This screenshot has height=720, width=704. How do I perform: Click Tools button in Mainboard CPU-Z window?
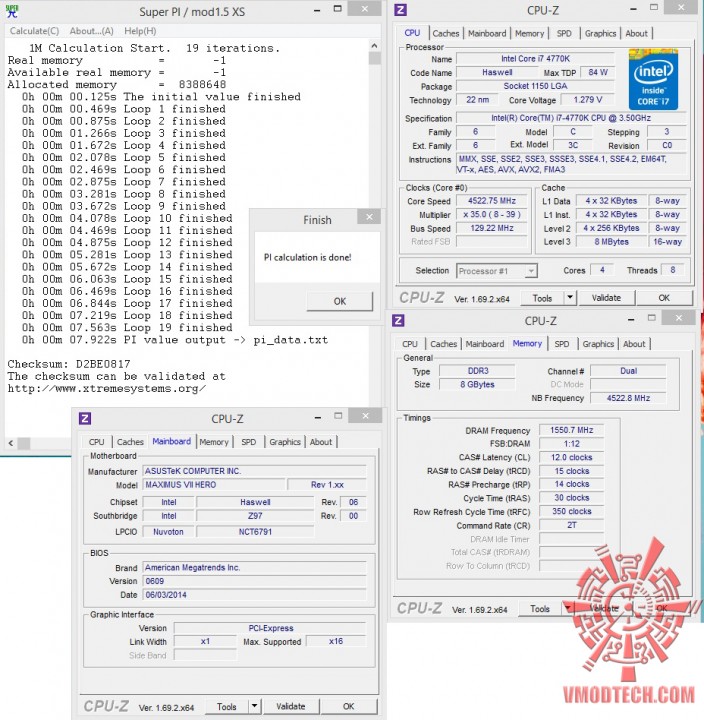[226, 706]
